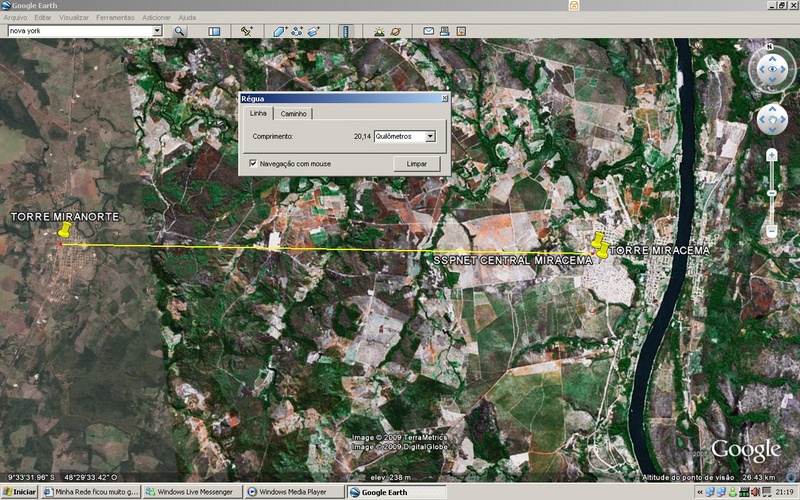Screen dimensions: 800x500
Task: Click Google Earth taskbar button
Action: coord(396,492)
